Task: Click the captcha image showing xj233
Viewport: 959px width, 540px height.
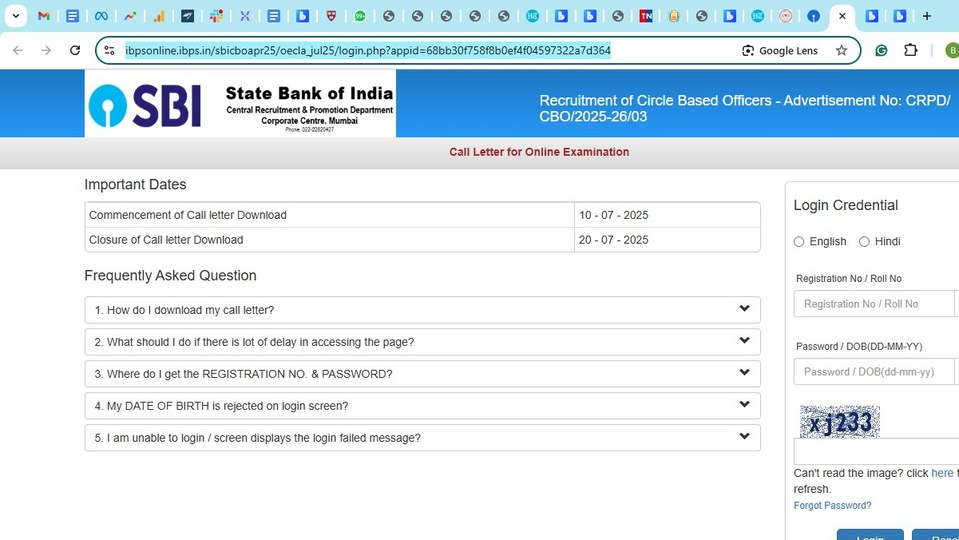Action: [840, 422]
